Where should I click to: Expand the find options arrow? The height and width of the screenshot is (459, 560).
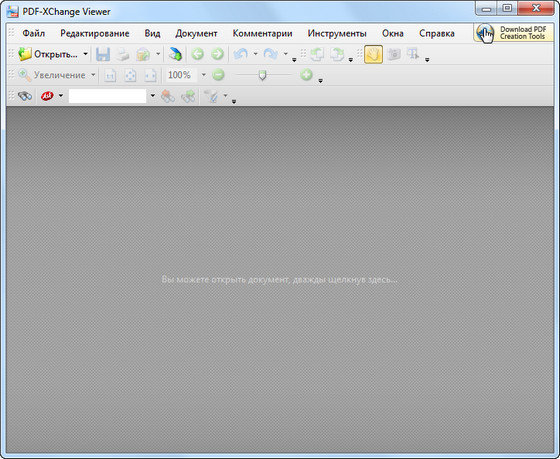pos(225,96)
